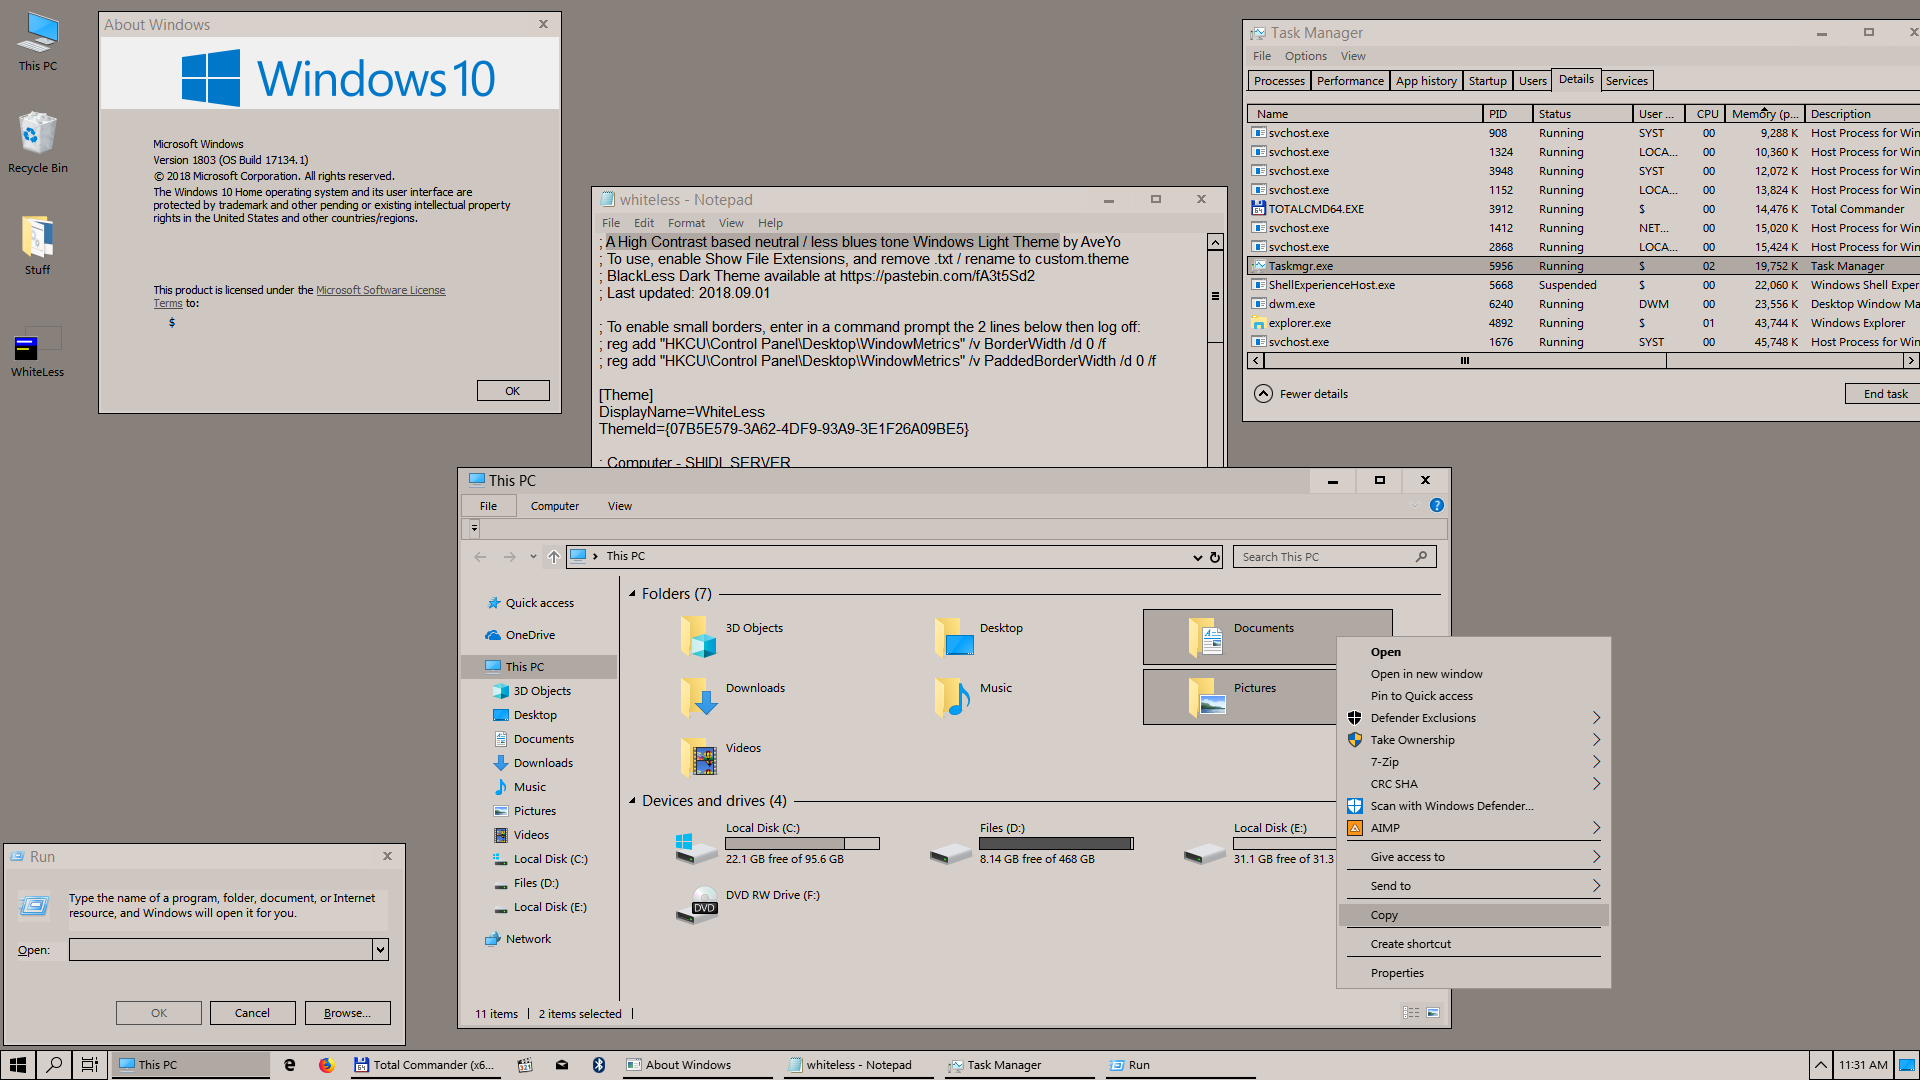This screenshot has width=1920, height=1080.
Task: Open the Firefox icon in the taskbar
Action: [x=326, y=1065]
